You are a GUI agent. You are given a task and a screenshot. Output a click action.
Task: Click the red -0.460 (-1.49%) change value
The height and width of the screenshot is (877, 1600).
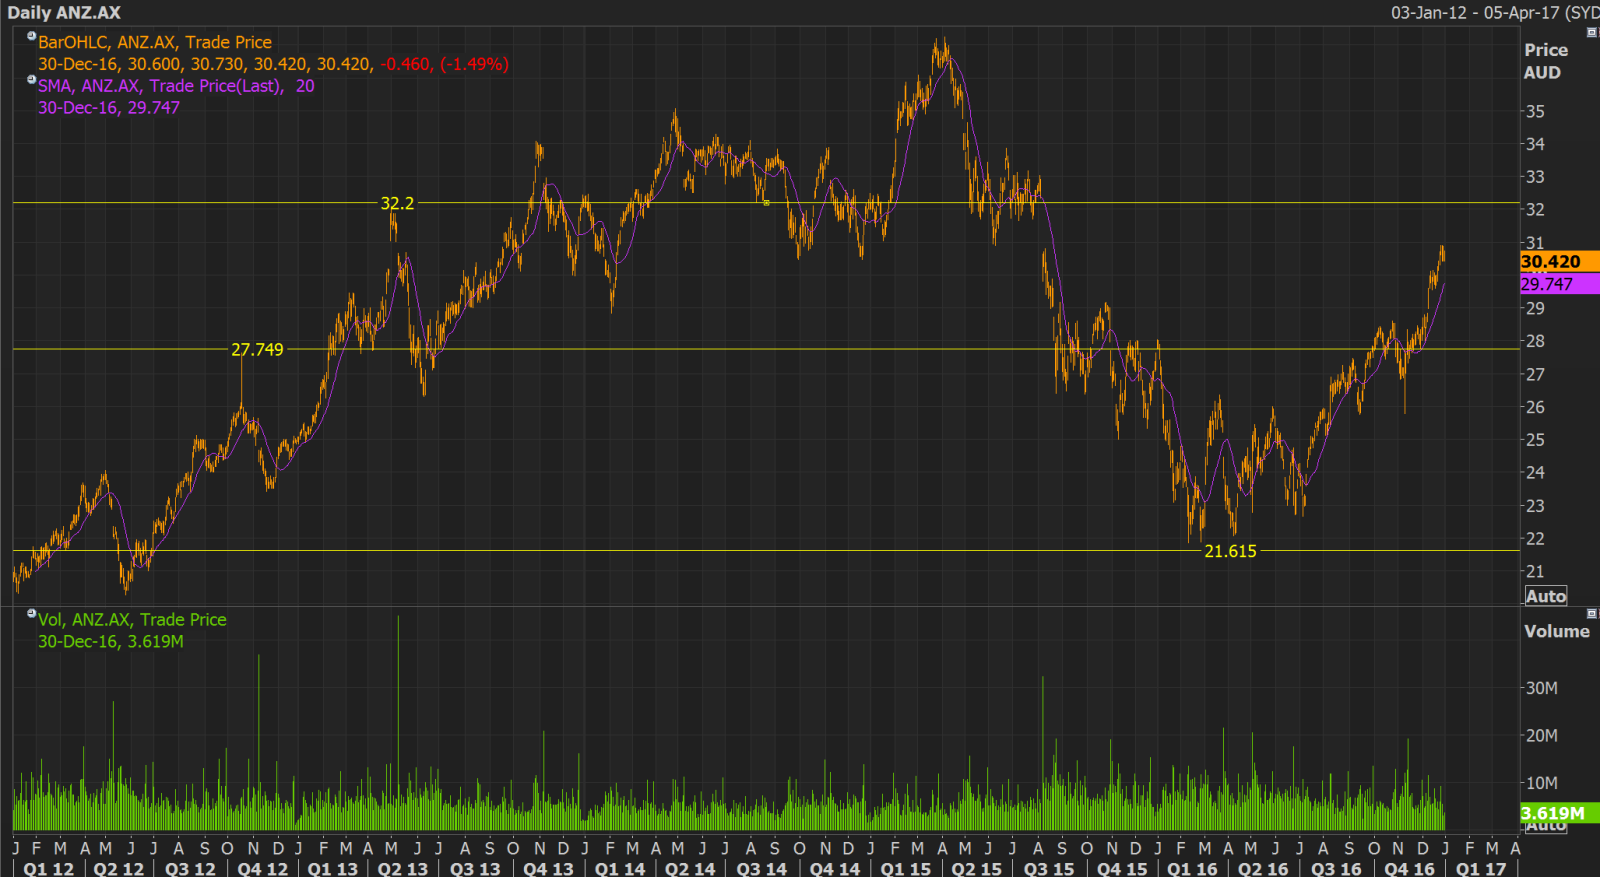point(444,64)
